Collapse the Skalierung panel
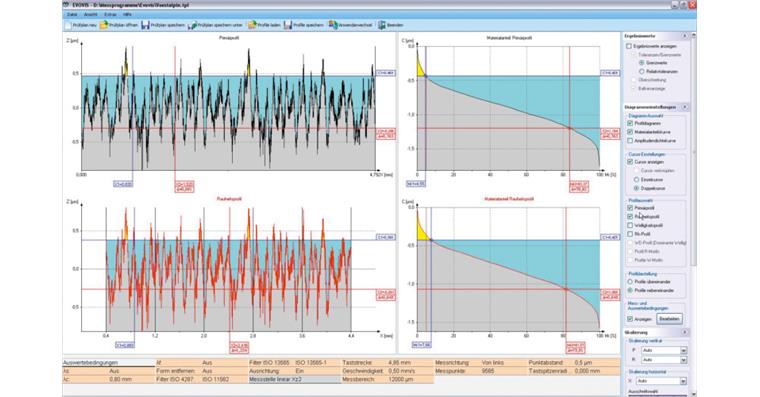This screenshot has width=760, height=397. click(685, 333)
